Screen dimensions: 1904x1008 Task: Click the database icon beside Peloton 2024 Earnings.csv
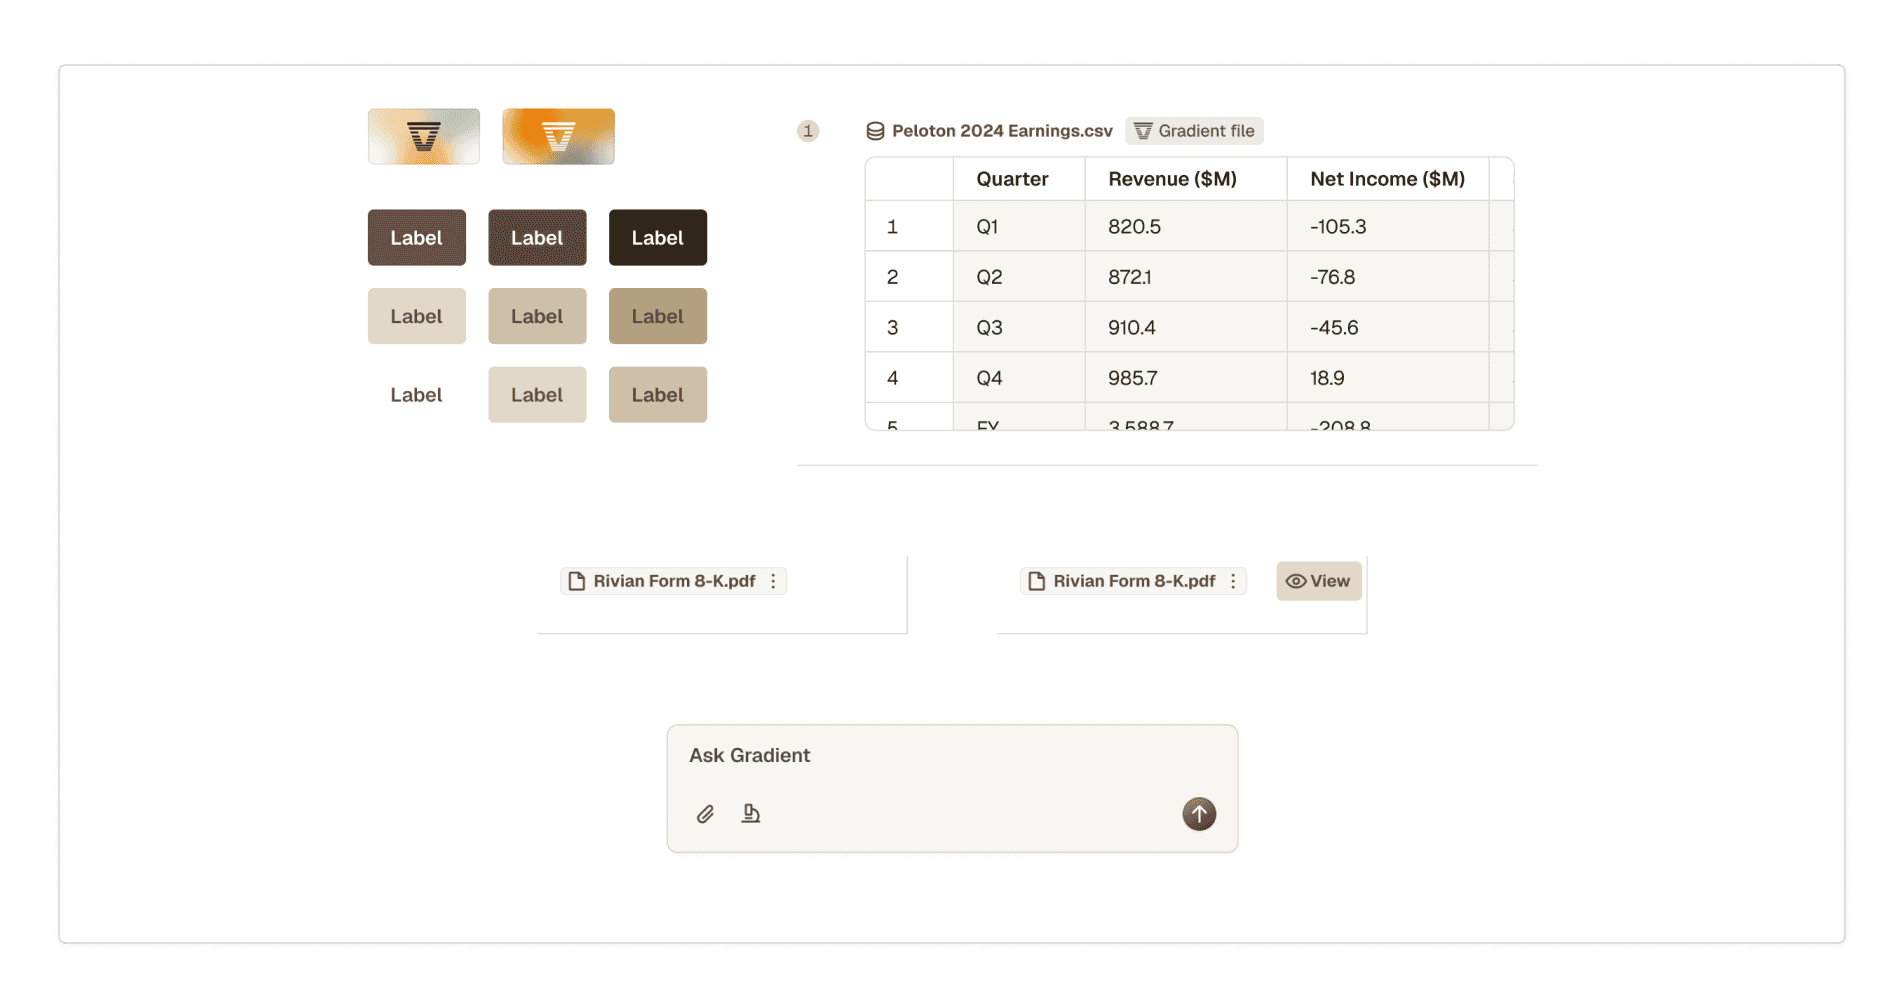(x=875, y=131)
